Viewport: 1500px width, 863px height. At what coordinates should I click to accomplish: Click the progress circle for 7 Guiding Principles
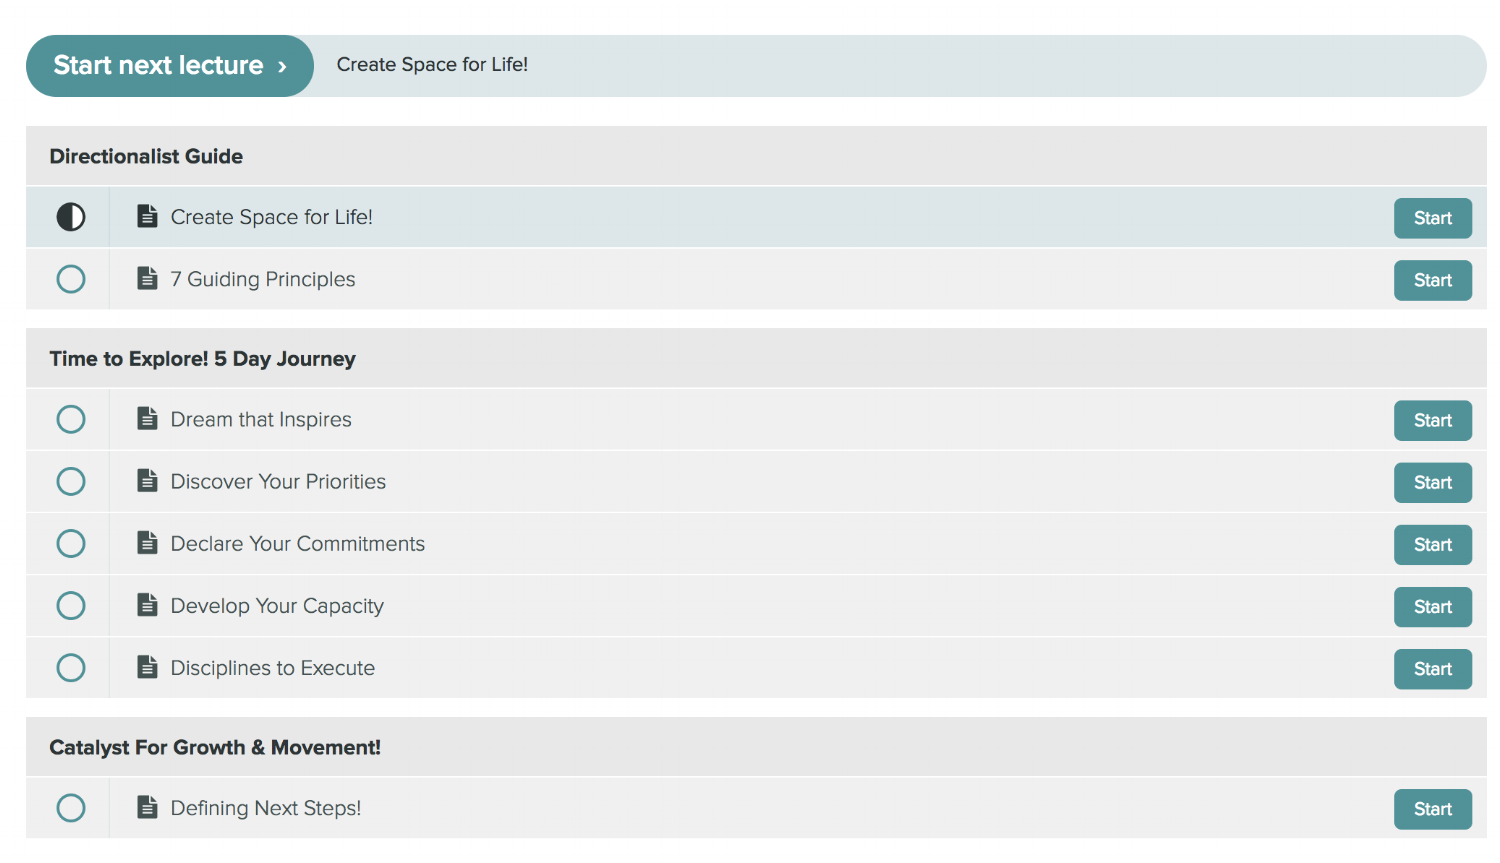coord(71,279)
